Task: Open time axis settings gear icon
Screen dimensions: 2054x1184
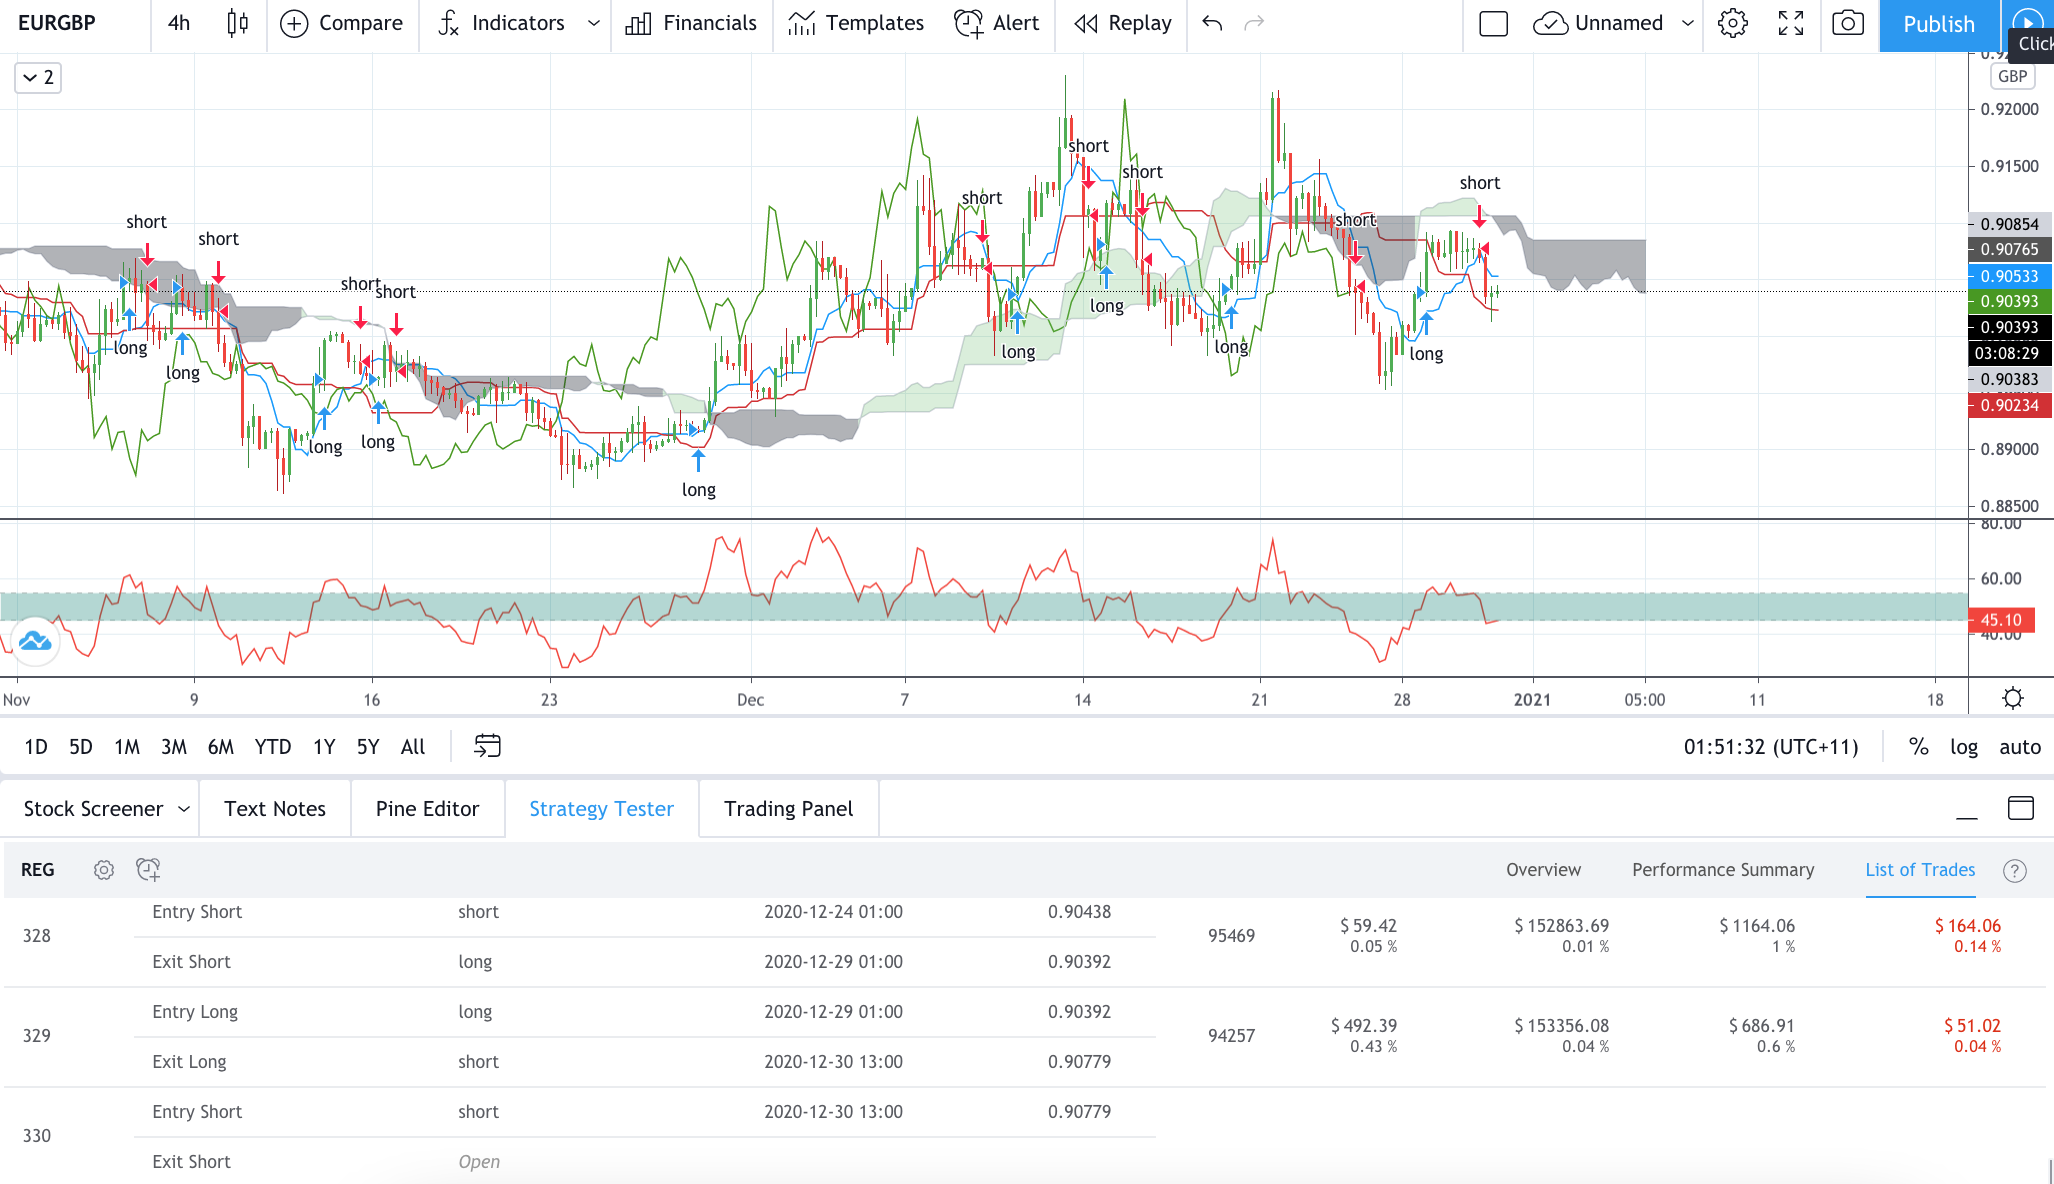Action: click(x=2013, y=698)
